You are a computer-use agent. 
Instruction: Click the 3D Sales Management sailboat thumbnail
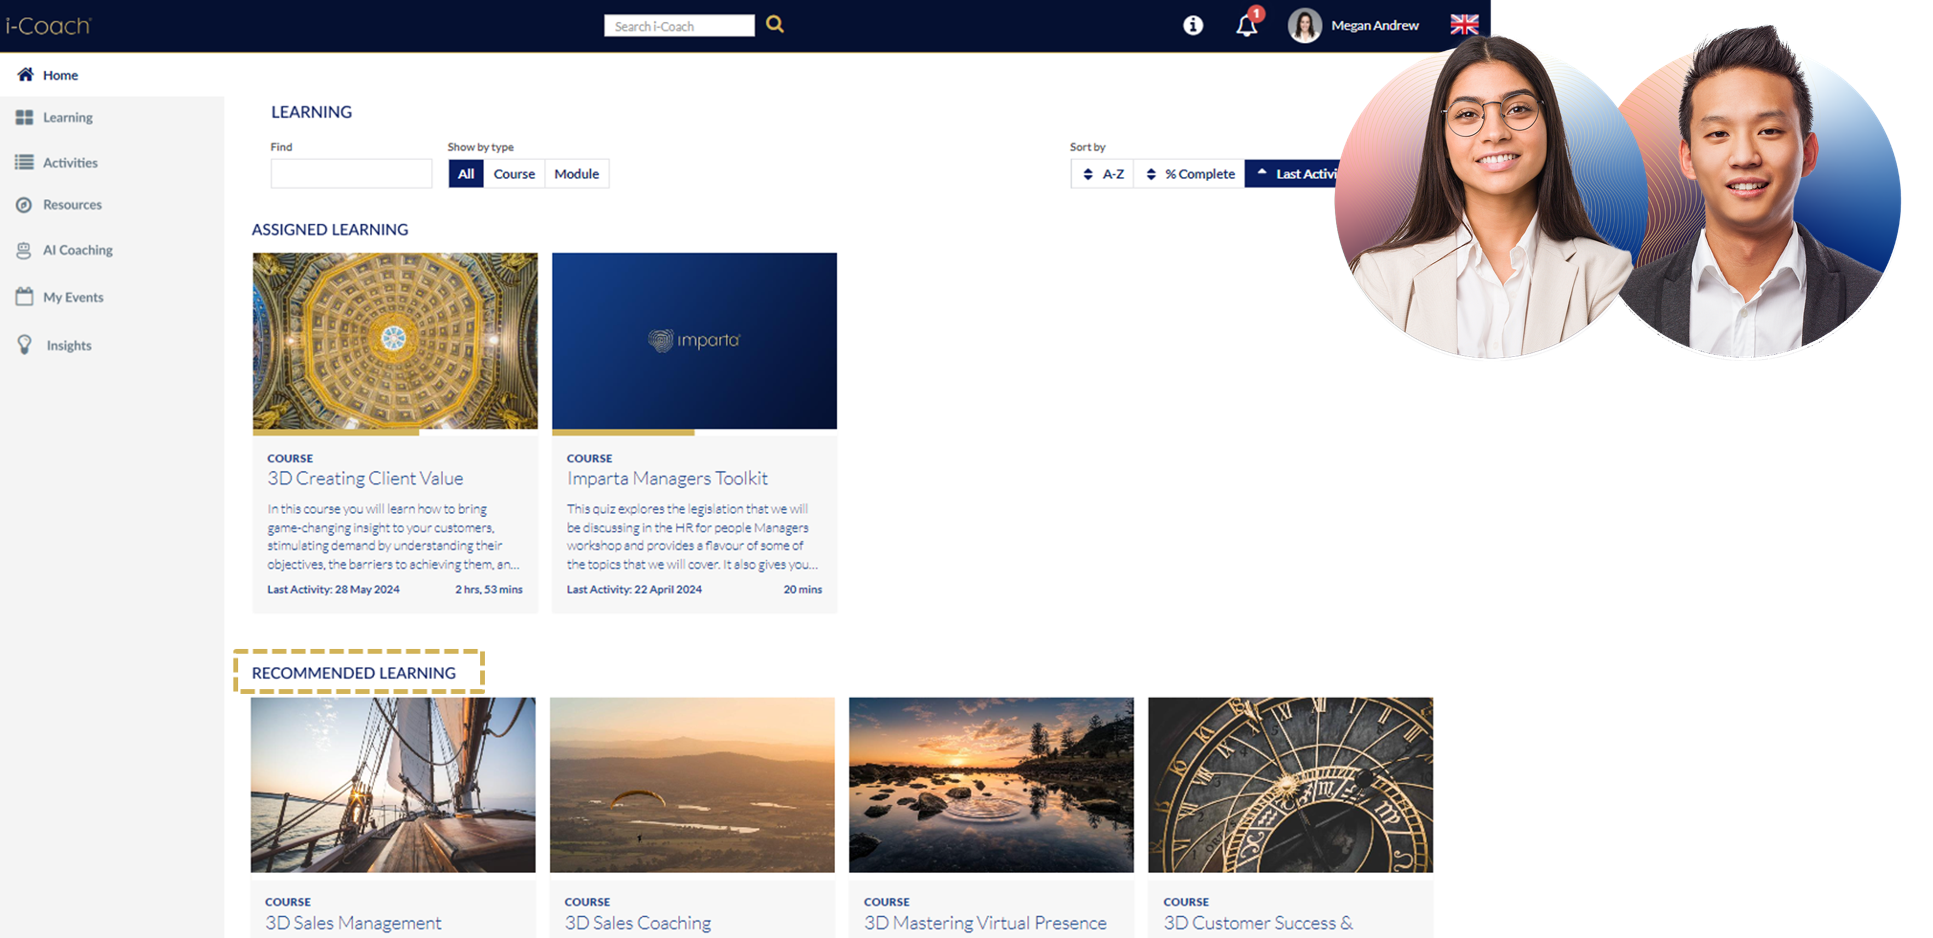(393, 785)
